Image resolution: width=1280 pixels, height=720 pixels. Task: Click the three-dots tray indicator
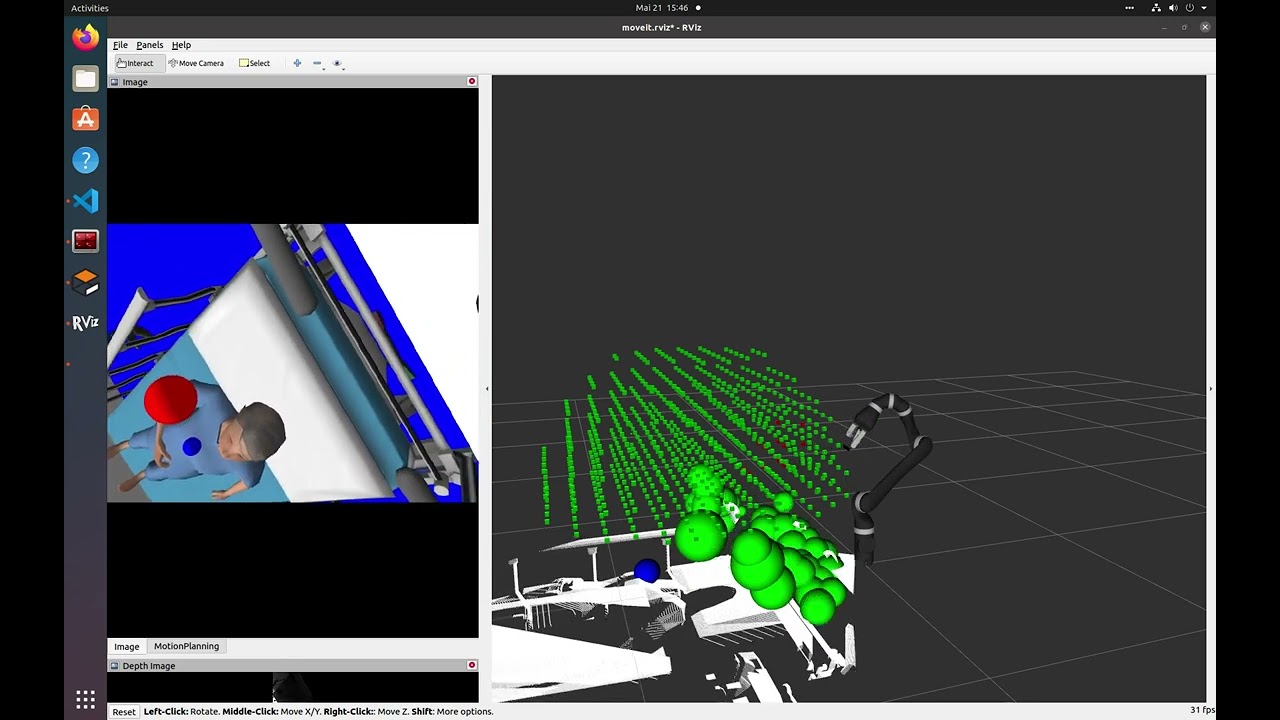tap(1129, 8)
